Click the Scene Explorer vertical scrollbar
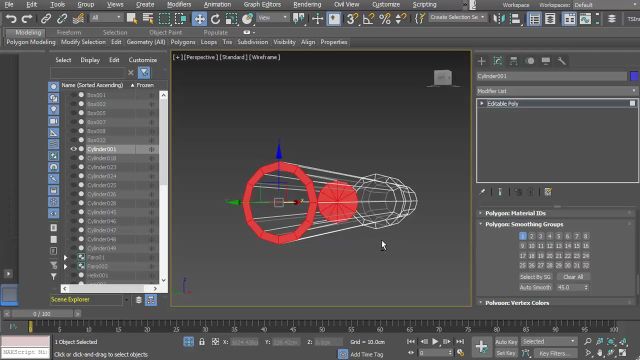 pyautogui.click(x=163, y=188)
